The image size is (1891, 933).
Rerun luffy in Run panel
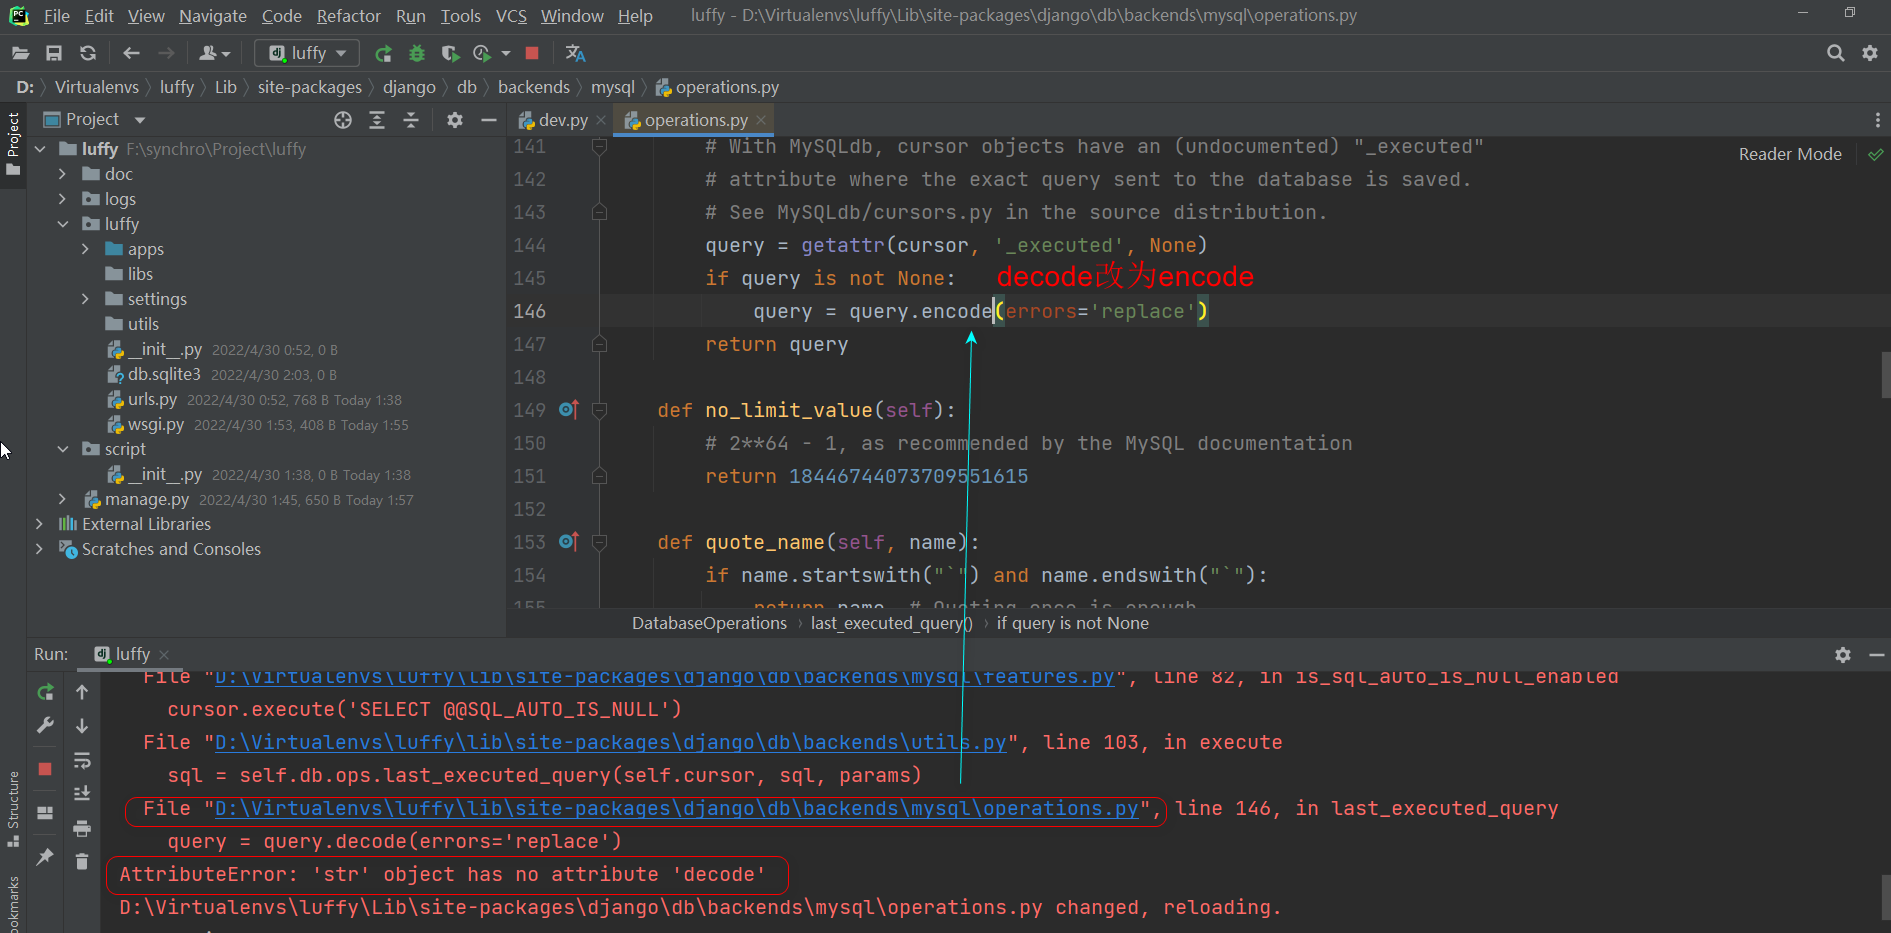click(45, 692)
